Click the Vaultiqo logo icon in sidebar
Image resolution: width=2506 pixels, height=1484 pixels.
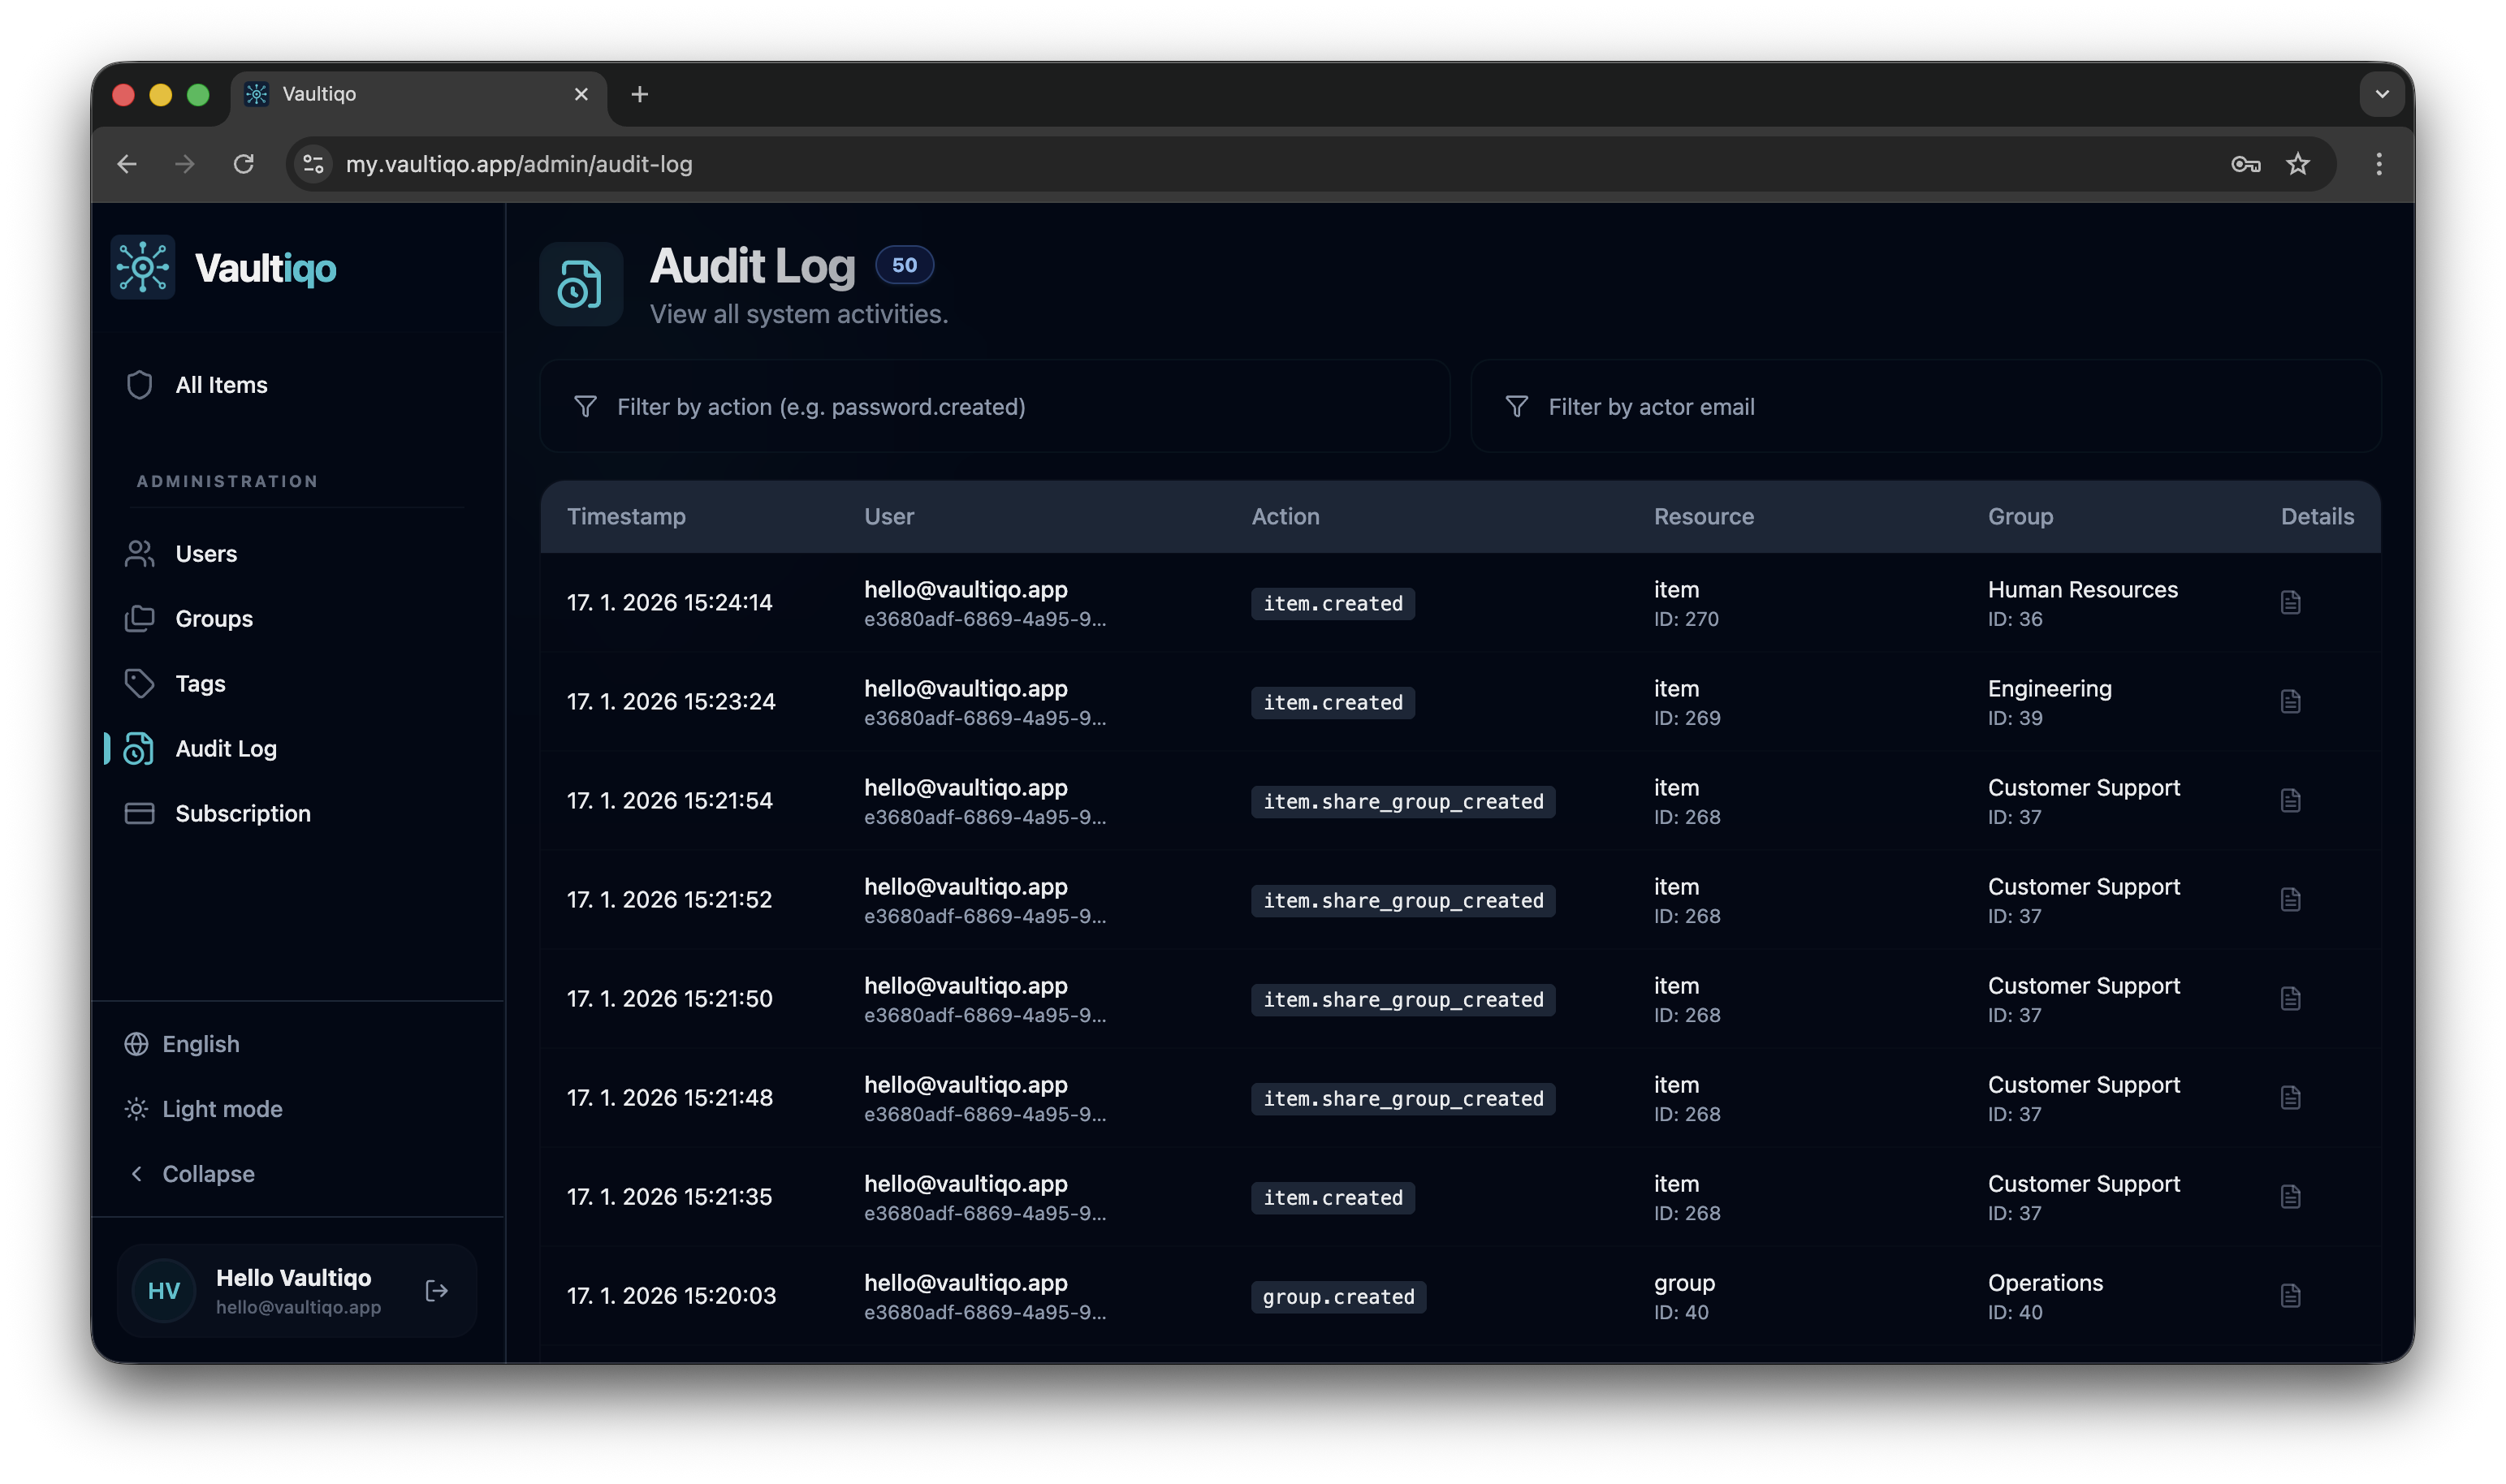[143, 268]
